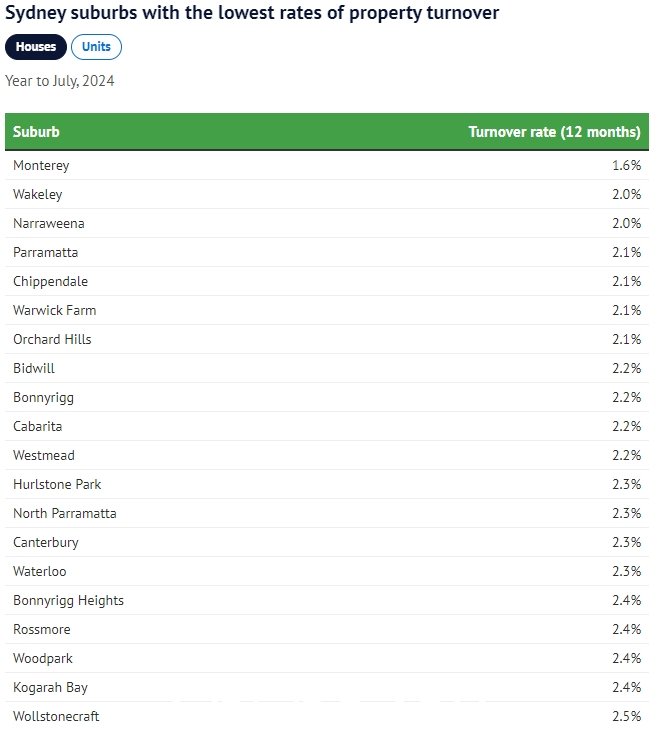Click on Chippendale in the table
The width and height of the screenshot is (657, 739).
tap(50, 281)
